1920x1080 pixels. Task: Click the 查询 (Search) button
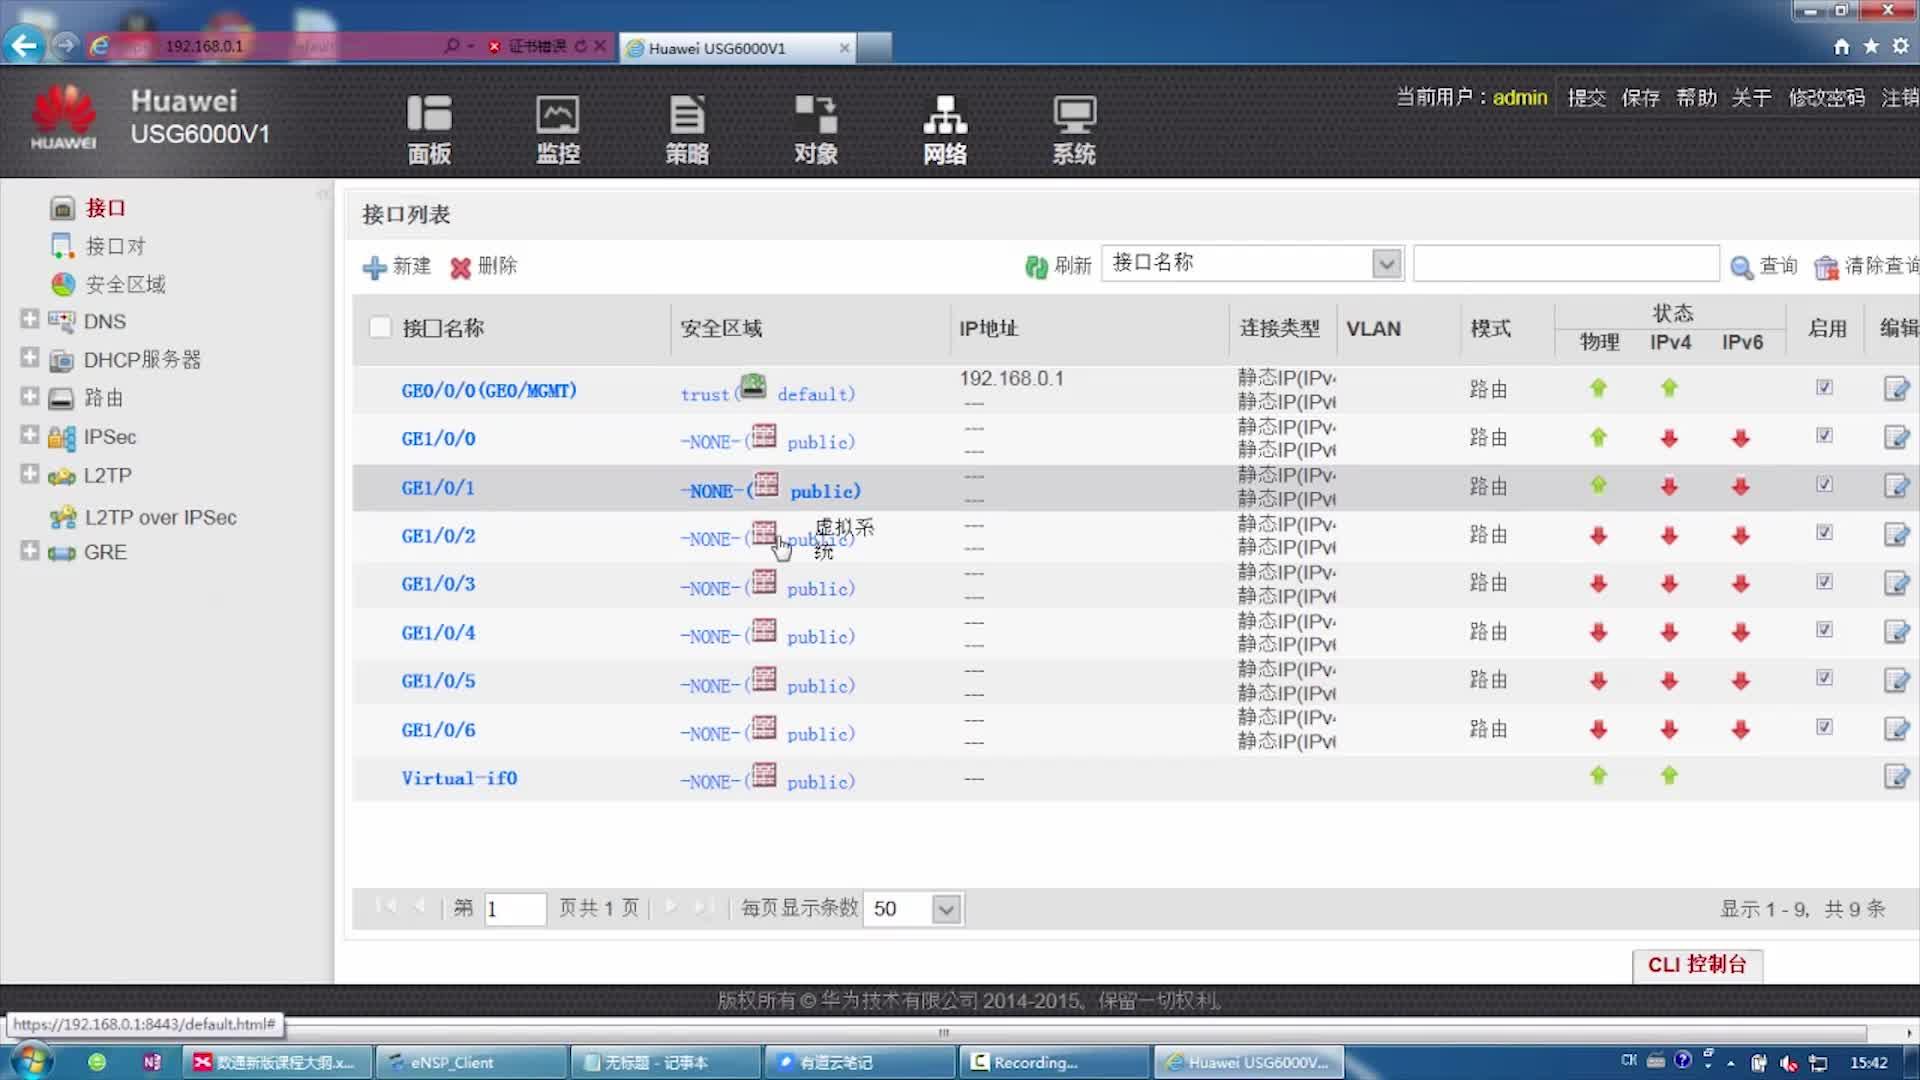tap(1762, 266)
